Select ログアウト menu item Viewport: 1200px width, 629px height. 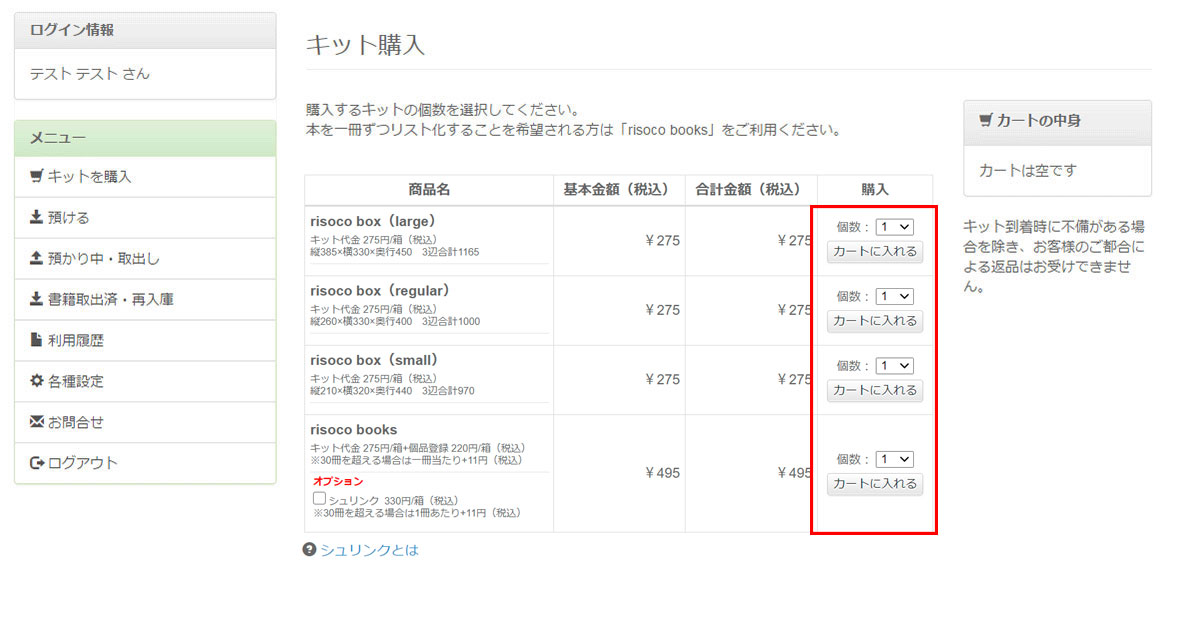[x=145, y=463]
